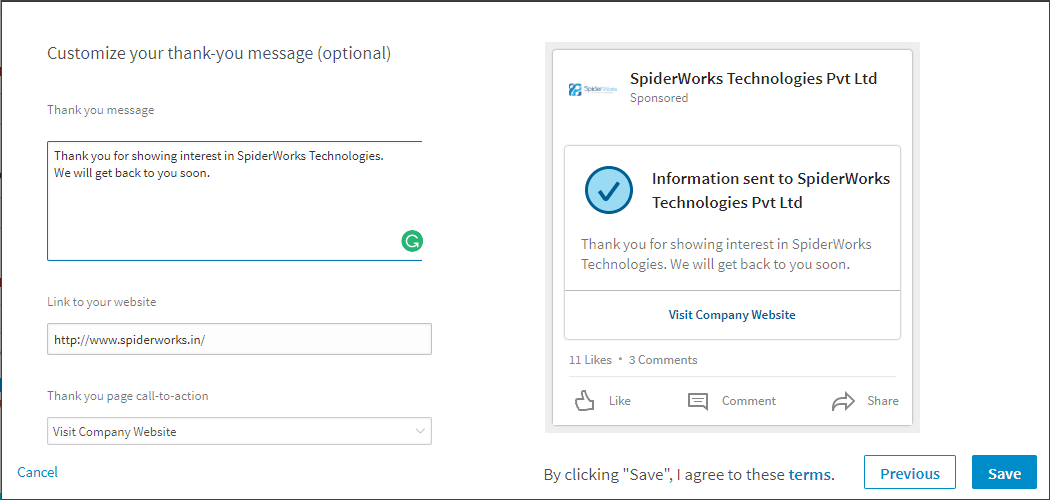Click the Share arrow icon
1050x500 pixels.
[x=843, y=401]
